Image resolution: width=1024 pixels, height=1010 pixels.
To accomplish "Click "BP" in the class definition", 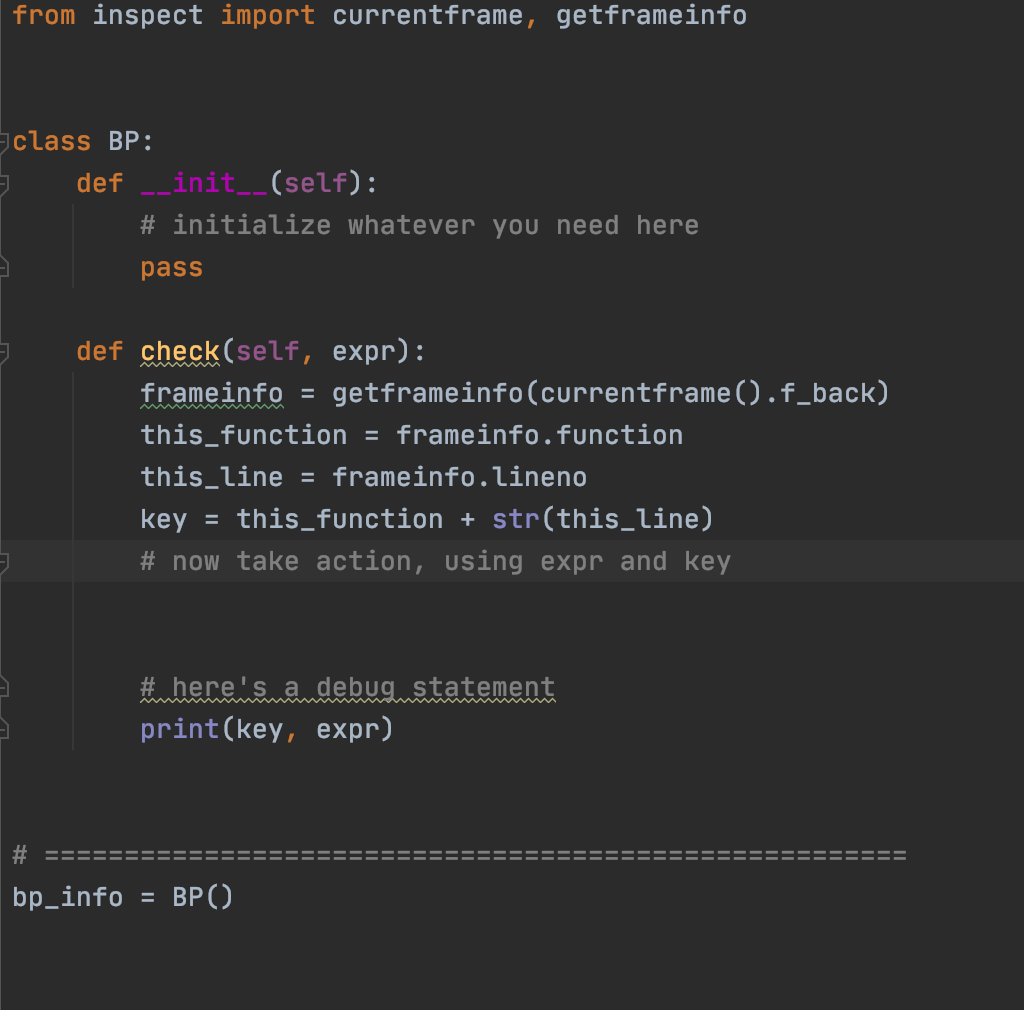I will click(x=124, y=141).
